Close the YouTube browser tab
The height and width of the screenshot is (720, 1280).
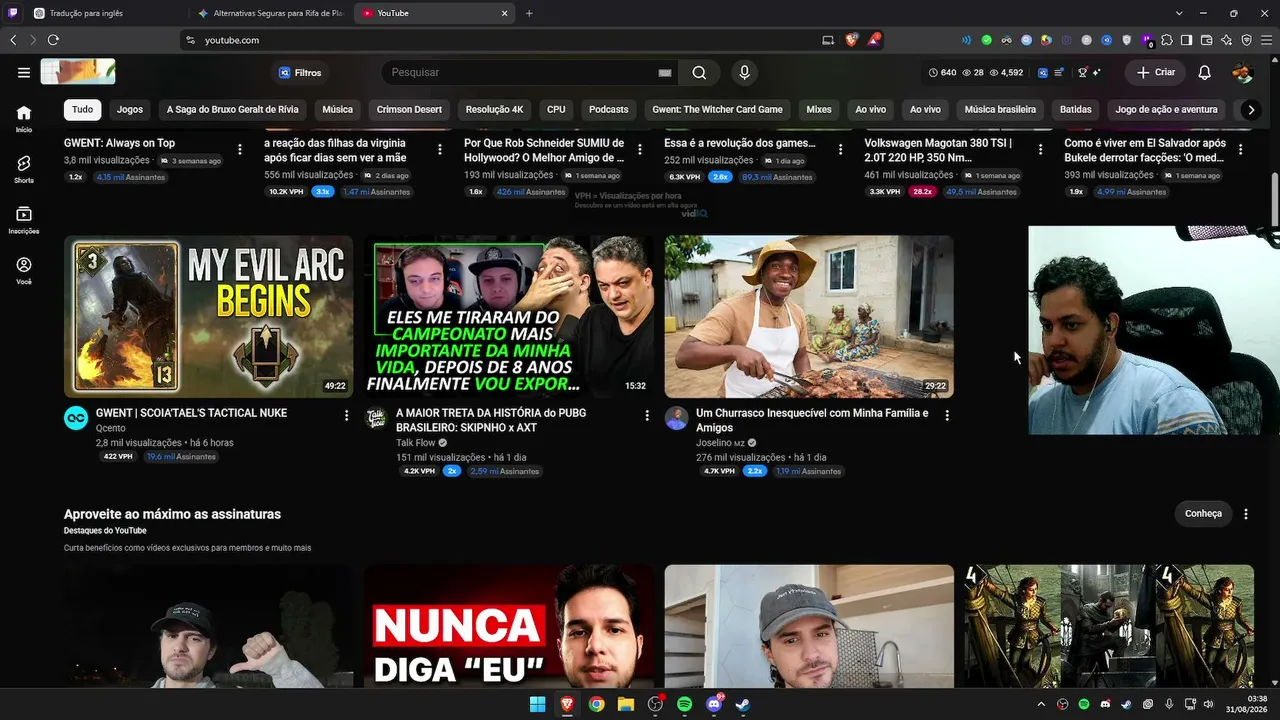[505, 13]
